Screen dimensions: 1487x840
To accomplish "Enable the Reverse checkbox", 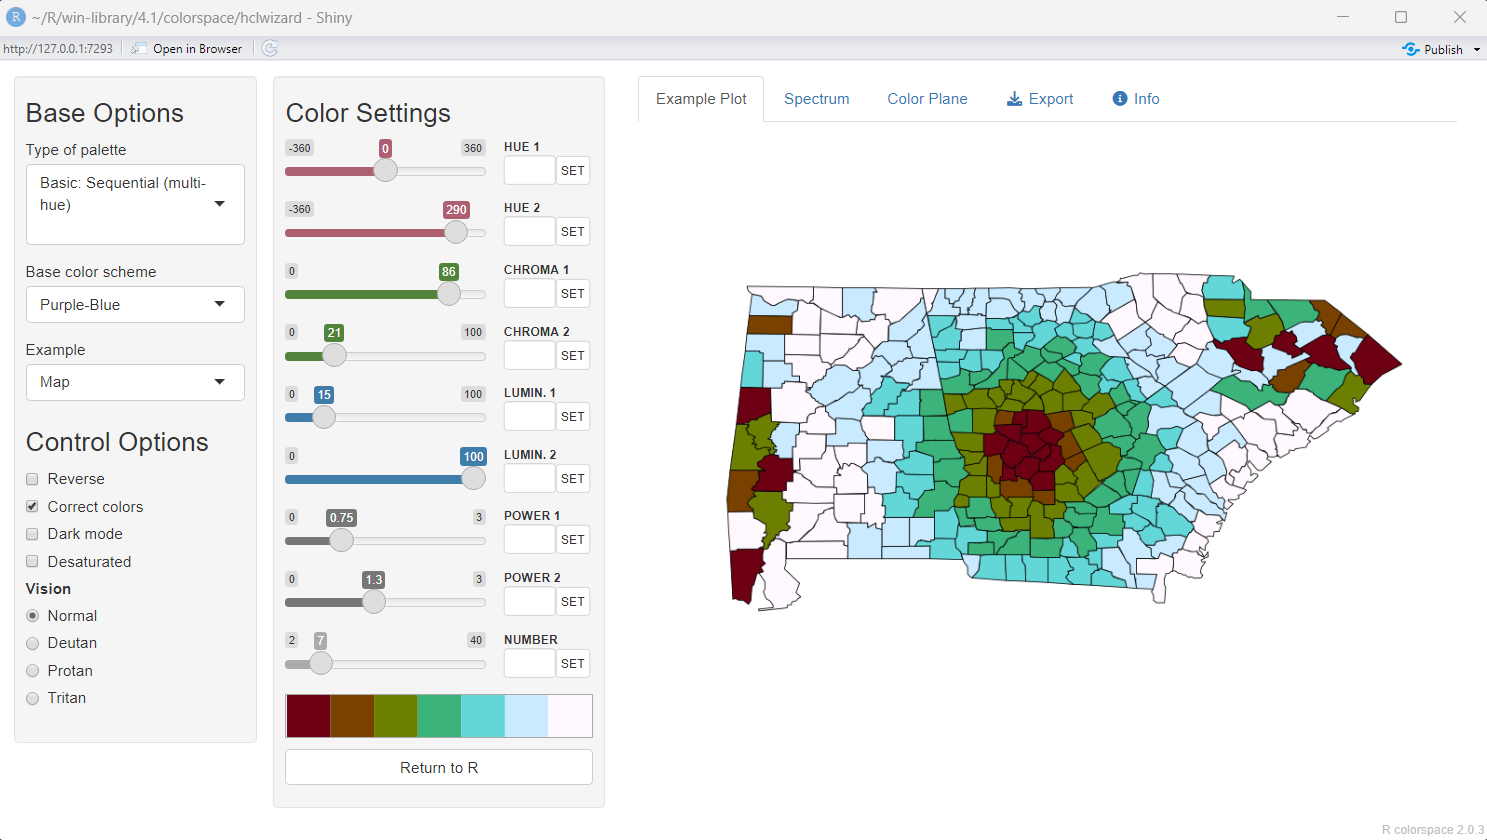I will [32, 479].
